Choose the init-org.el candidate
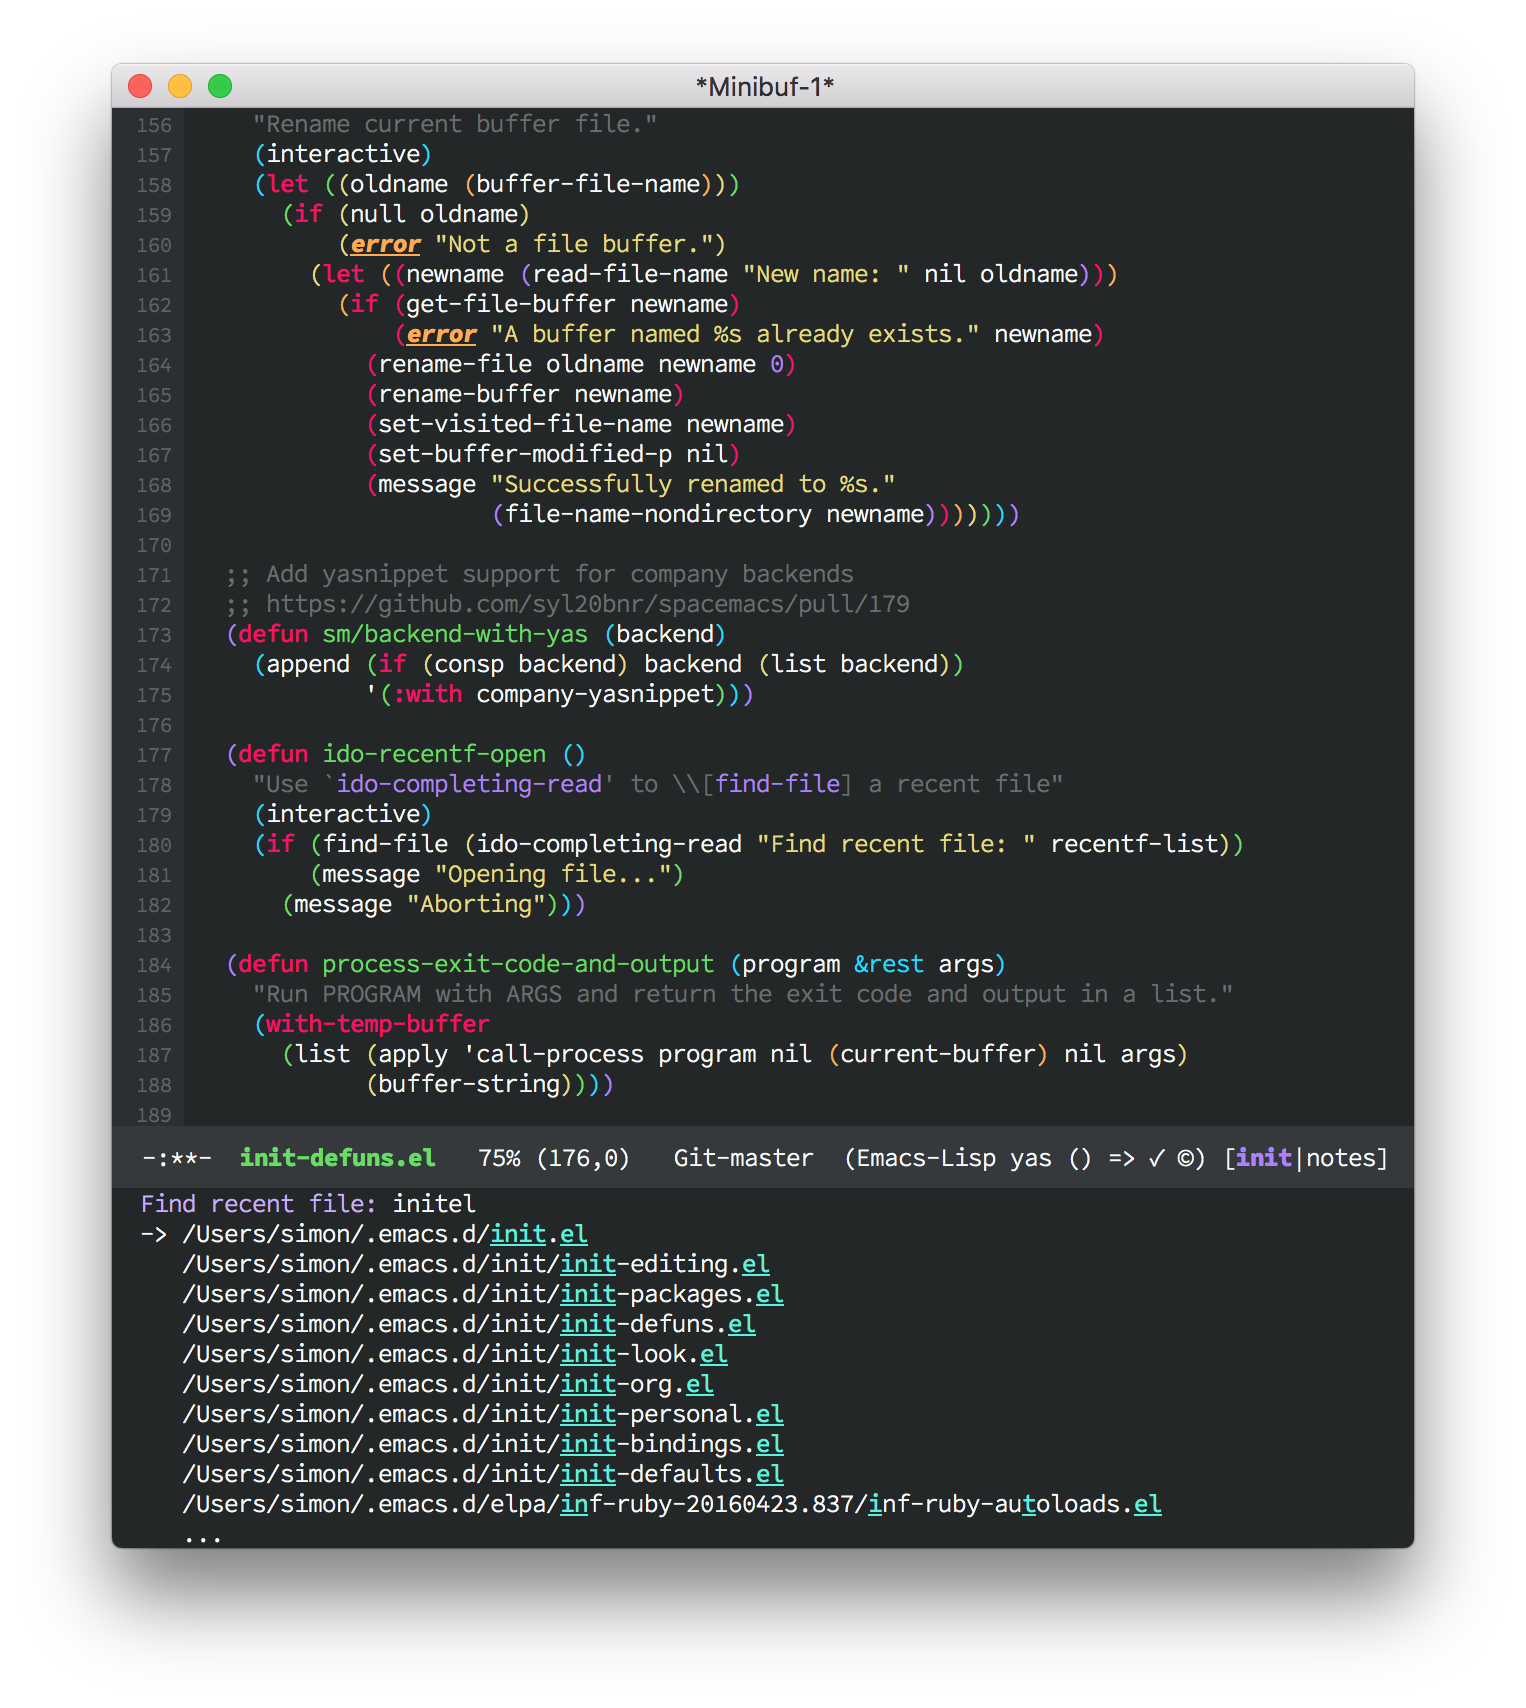Image resolution: width=1526 pixels, height=1708 pixels. point(448,1384)
